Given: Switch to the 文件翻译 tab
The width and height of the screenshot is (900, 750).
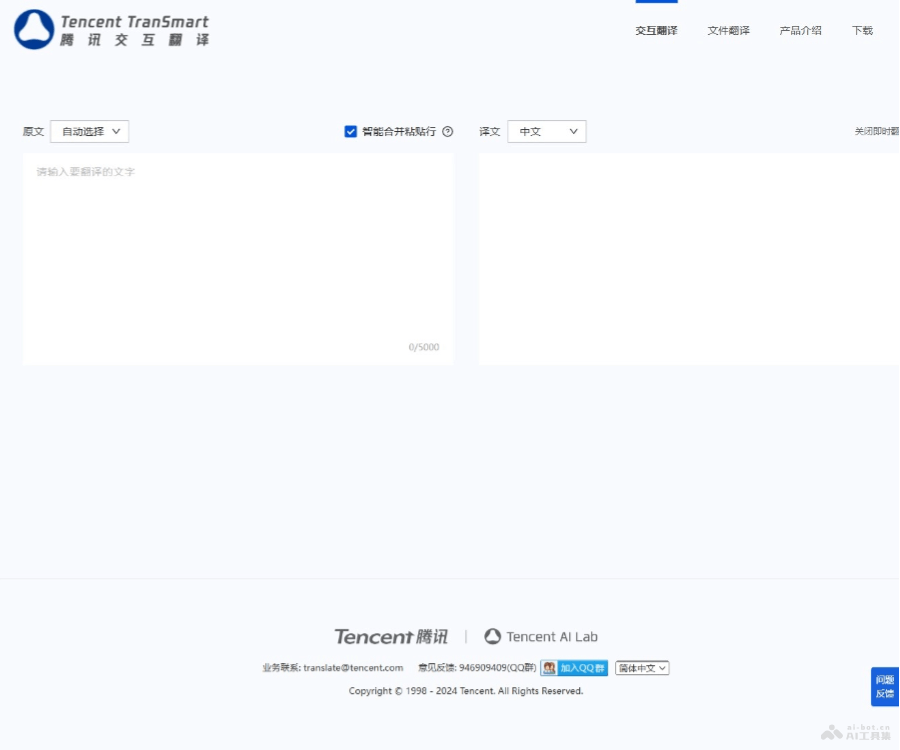Looking at the screenshot, I should [x=727, y=31].
